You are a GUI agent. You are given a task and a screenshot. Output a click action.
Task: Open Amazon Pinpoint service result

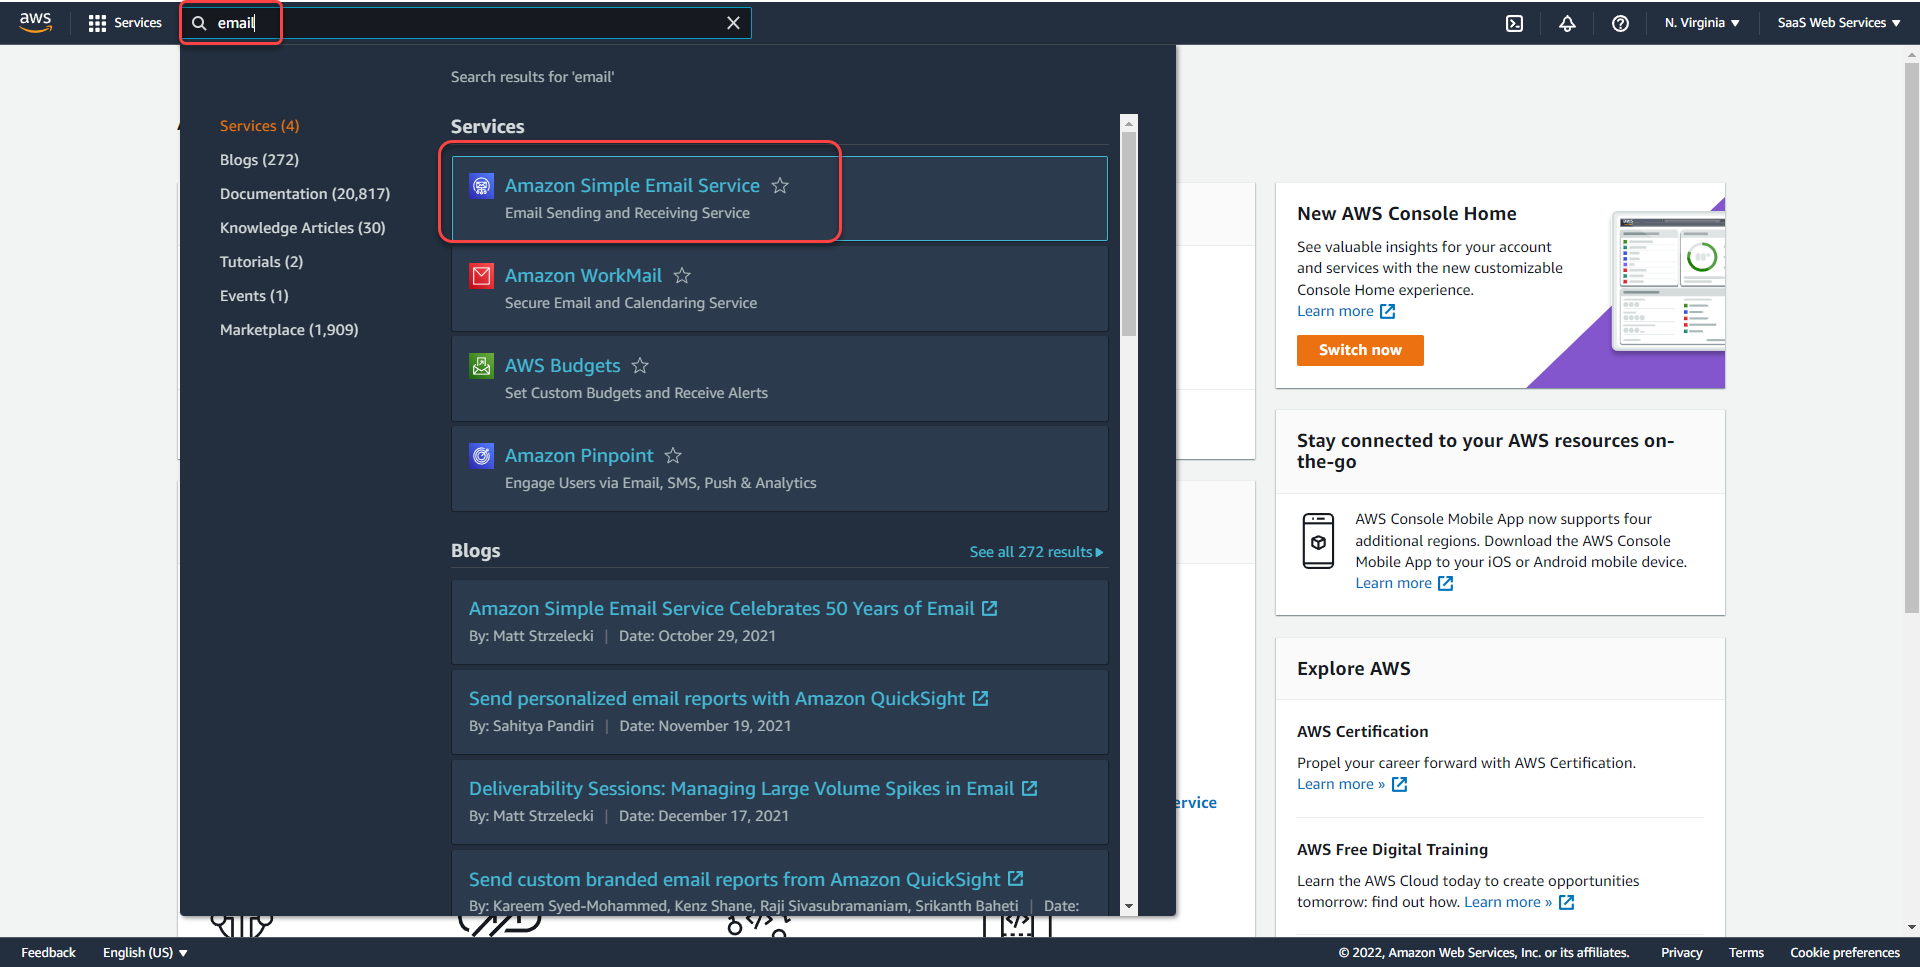579,456
